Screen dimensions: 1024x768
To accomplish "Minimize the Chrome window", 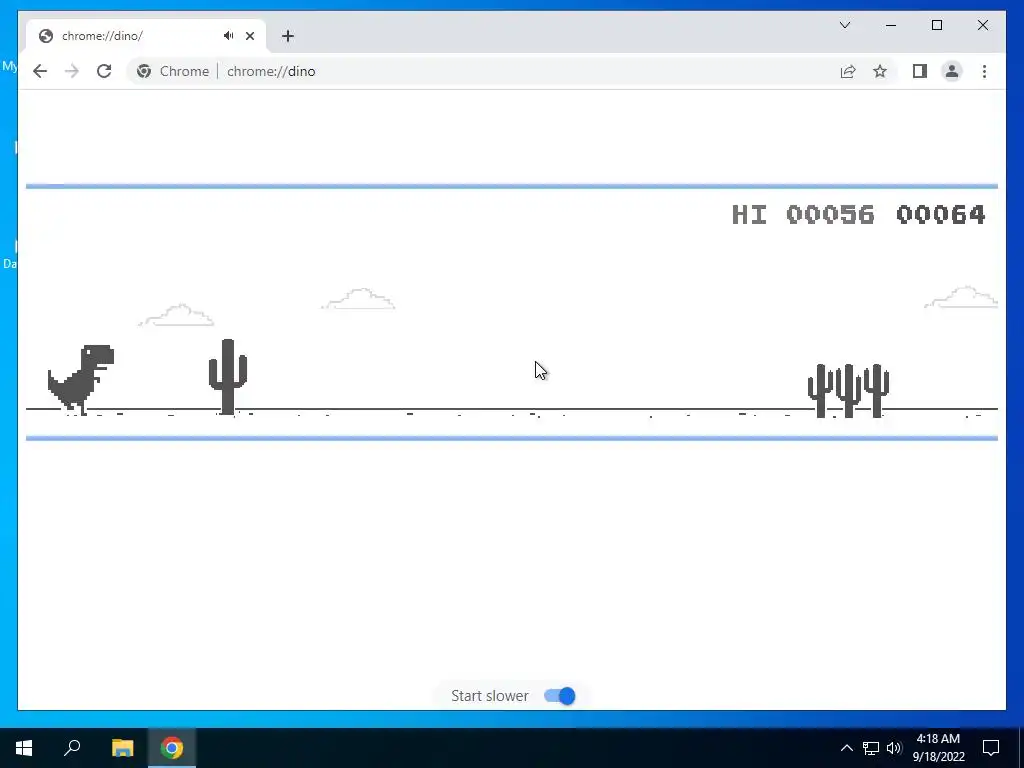I will point(891,25).
